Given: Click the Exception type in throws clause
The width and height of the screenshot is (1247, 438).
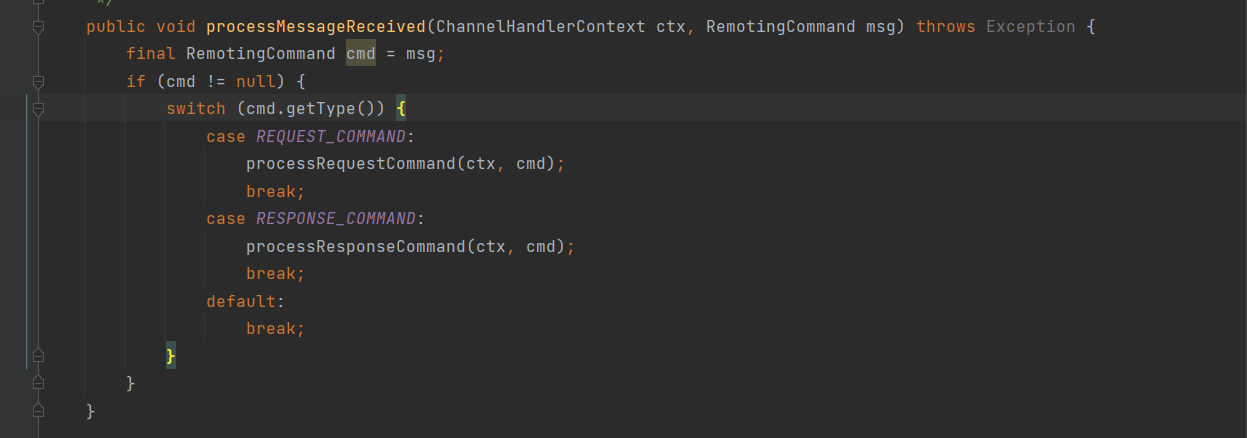Looking at the screenshot, I should (x=1030, y=26).
